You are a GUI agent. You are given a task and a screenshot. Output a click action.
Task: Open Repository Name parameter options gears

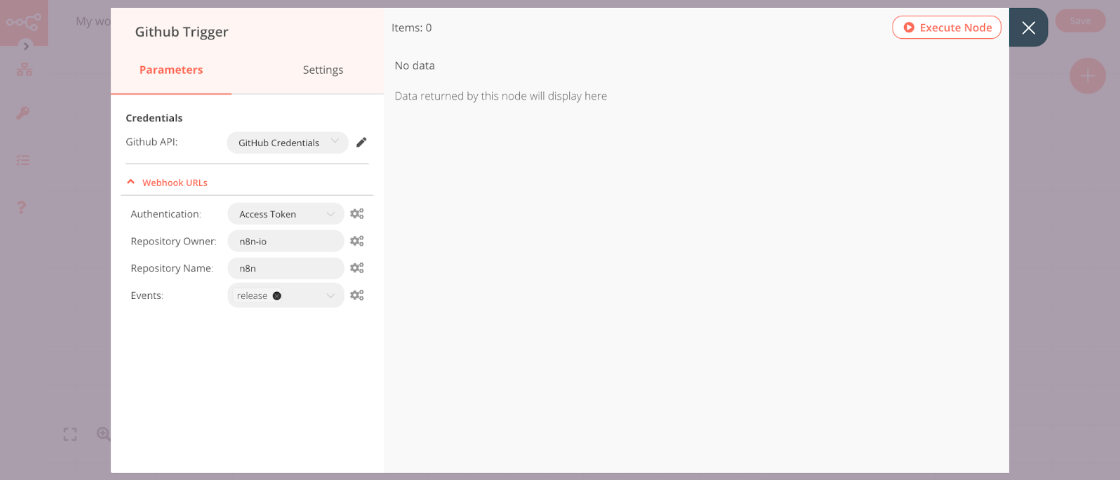click(357, 268)
